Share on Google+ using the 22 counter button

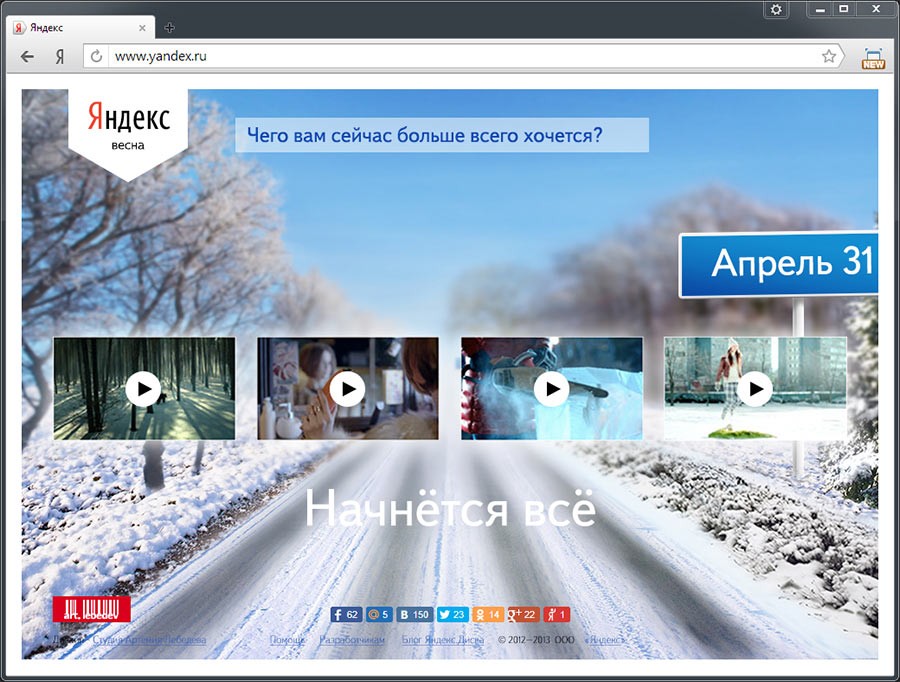tap(523, 615)
